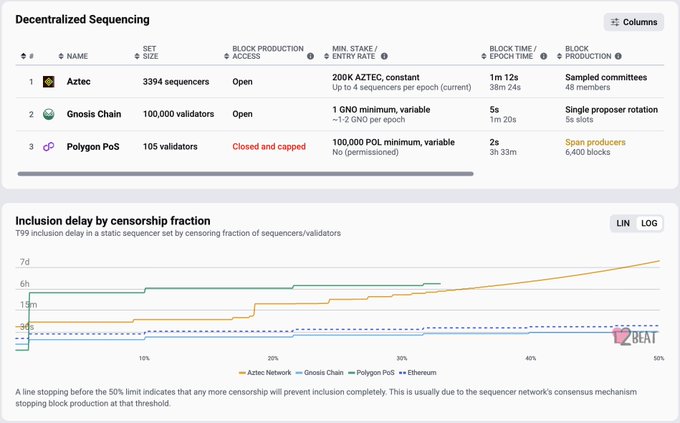Show info tooltip for Block Time / Epoch Time

(543, 56)
